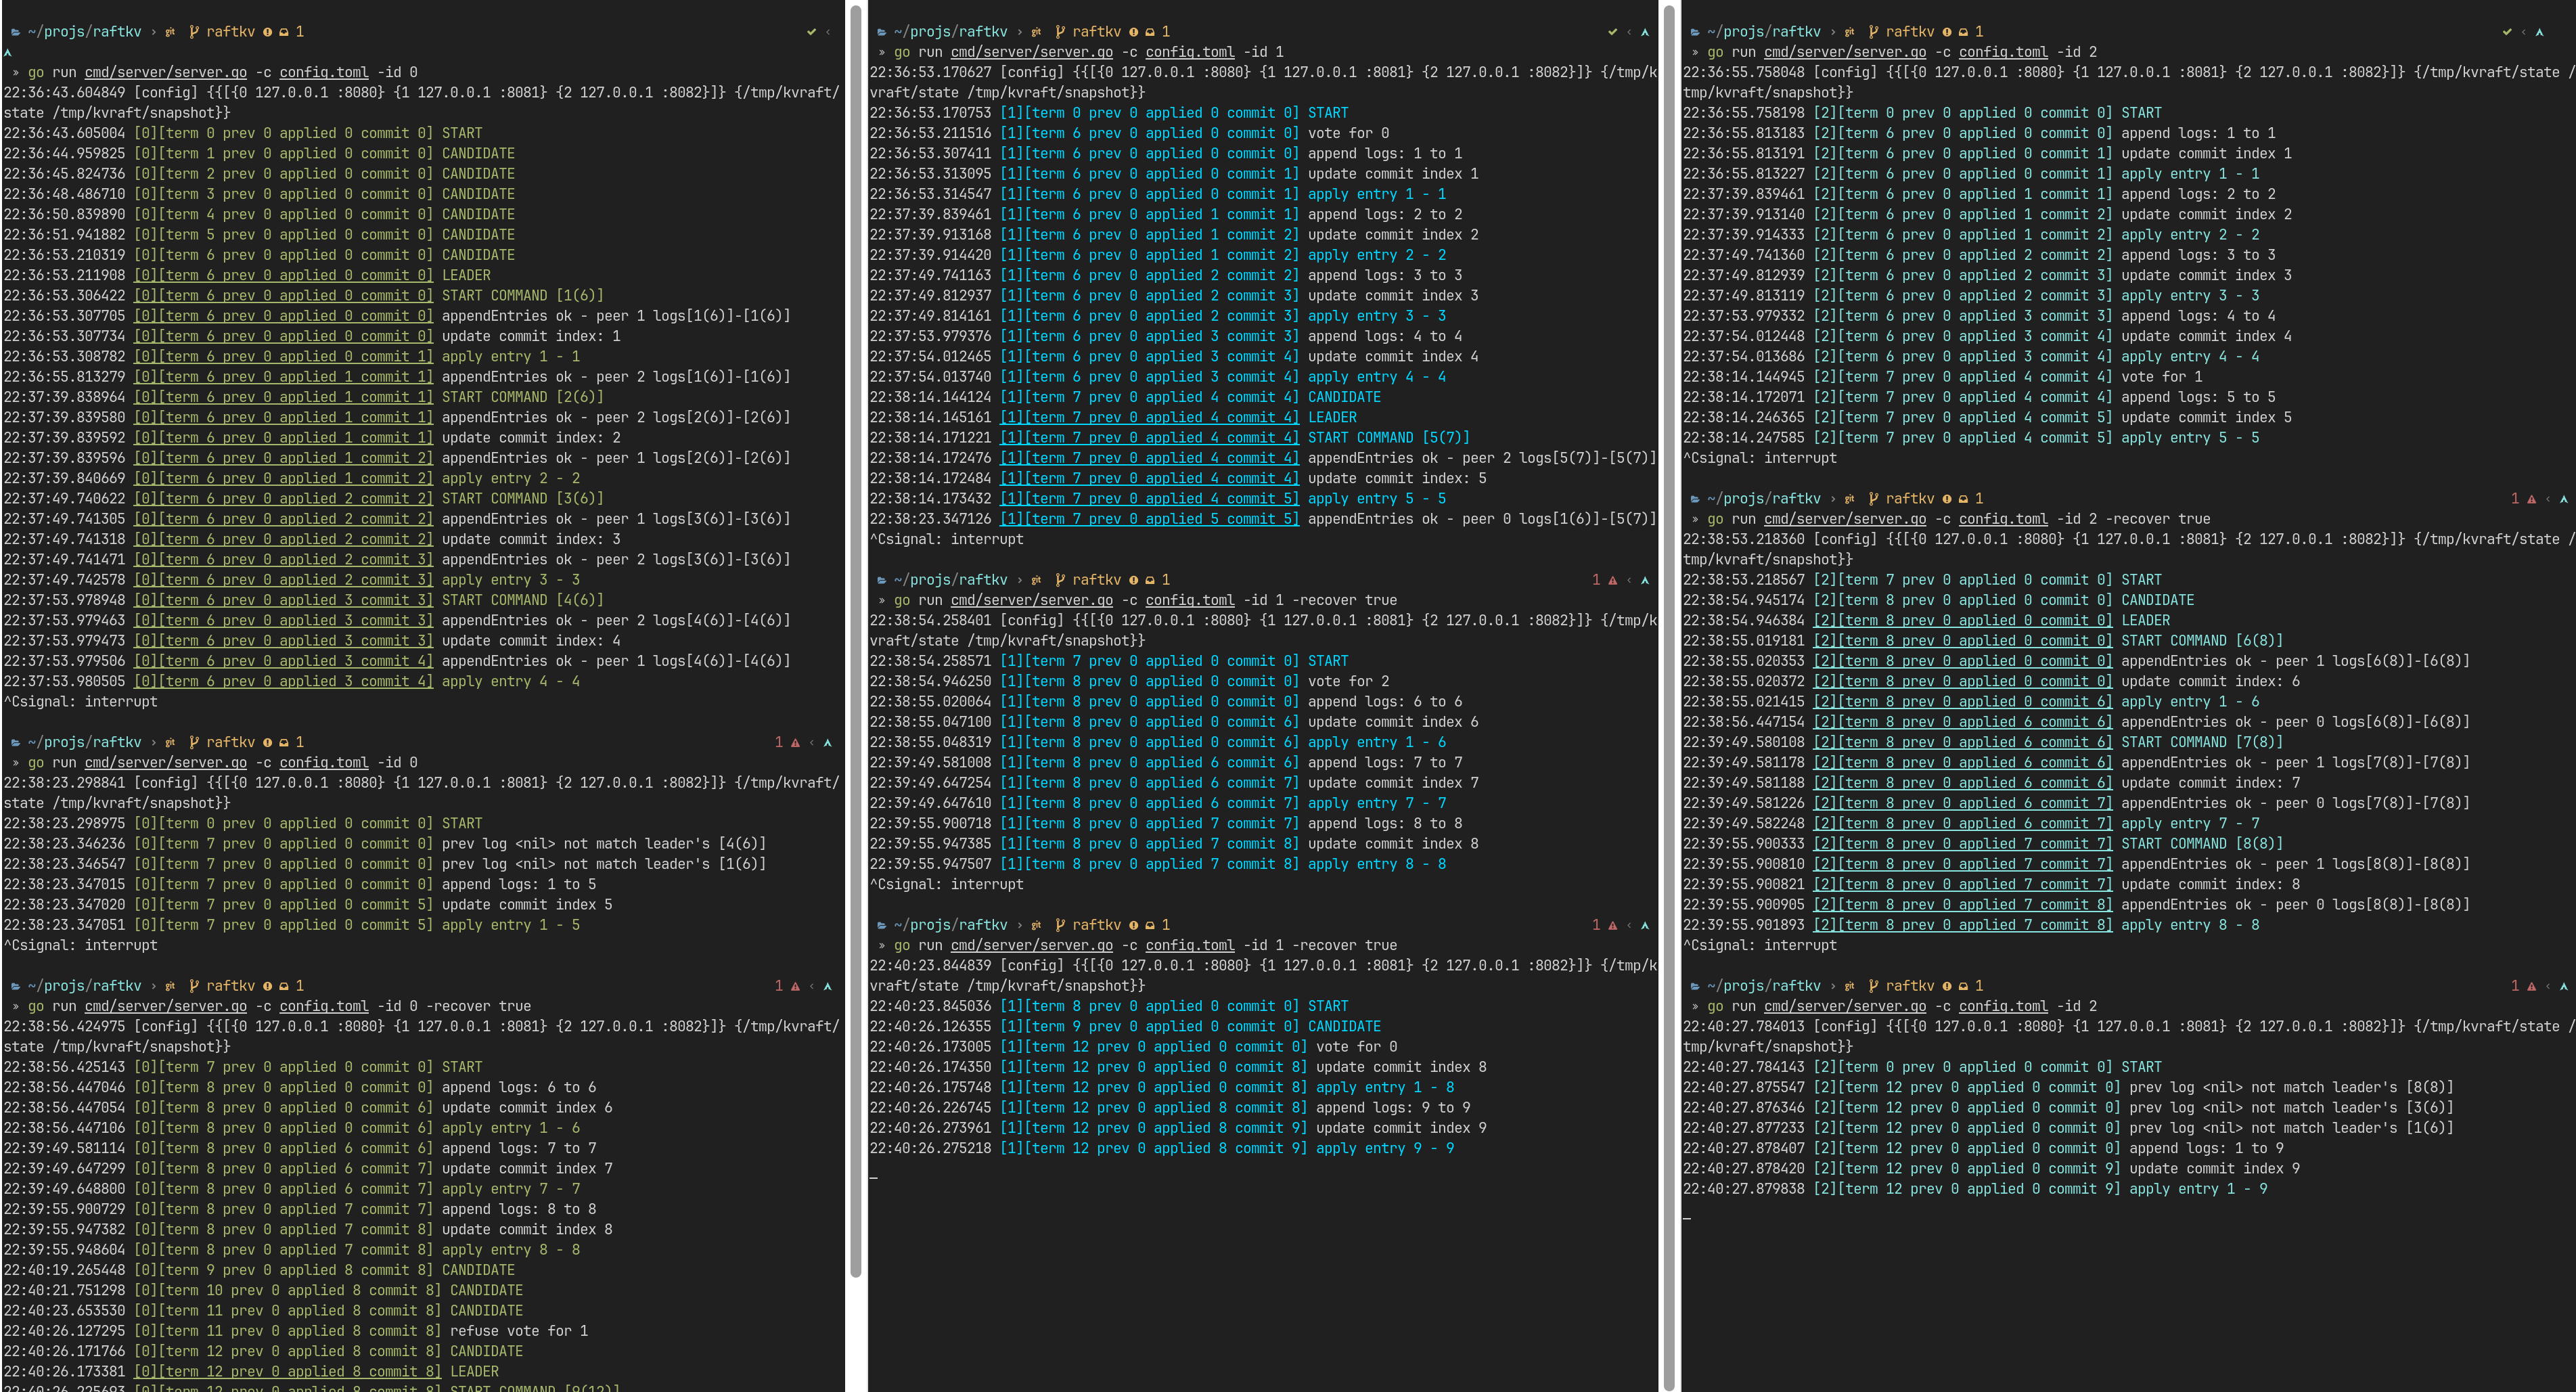The height and width of the screenshot is (1392, 2576).
Task: Click the green check mark in the right pane's top prompt
Action: point(2507,32)
